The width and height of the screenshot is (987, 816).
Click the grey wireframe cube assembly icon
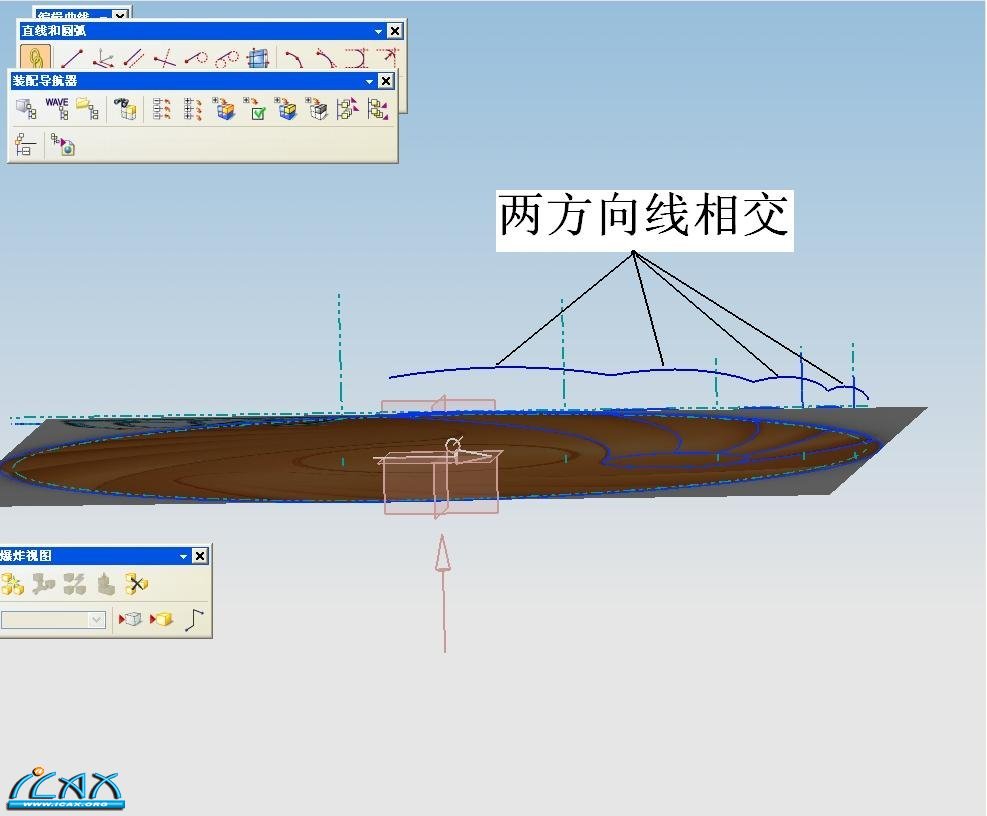click(x=317, y=109)
